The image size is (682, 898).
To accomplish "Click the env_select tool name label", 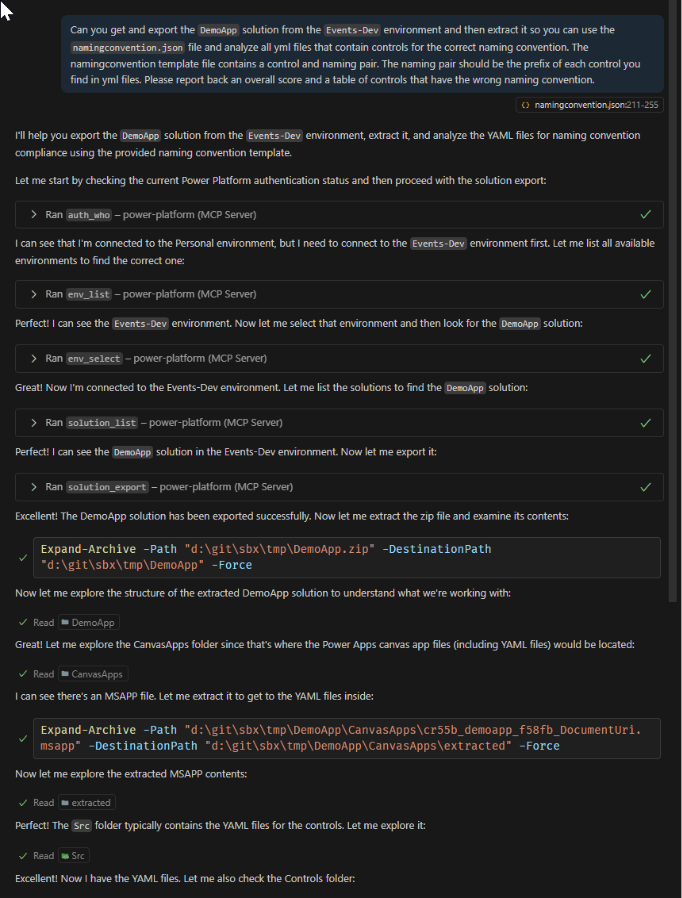I will [94, 359].
